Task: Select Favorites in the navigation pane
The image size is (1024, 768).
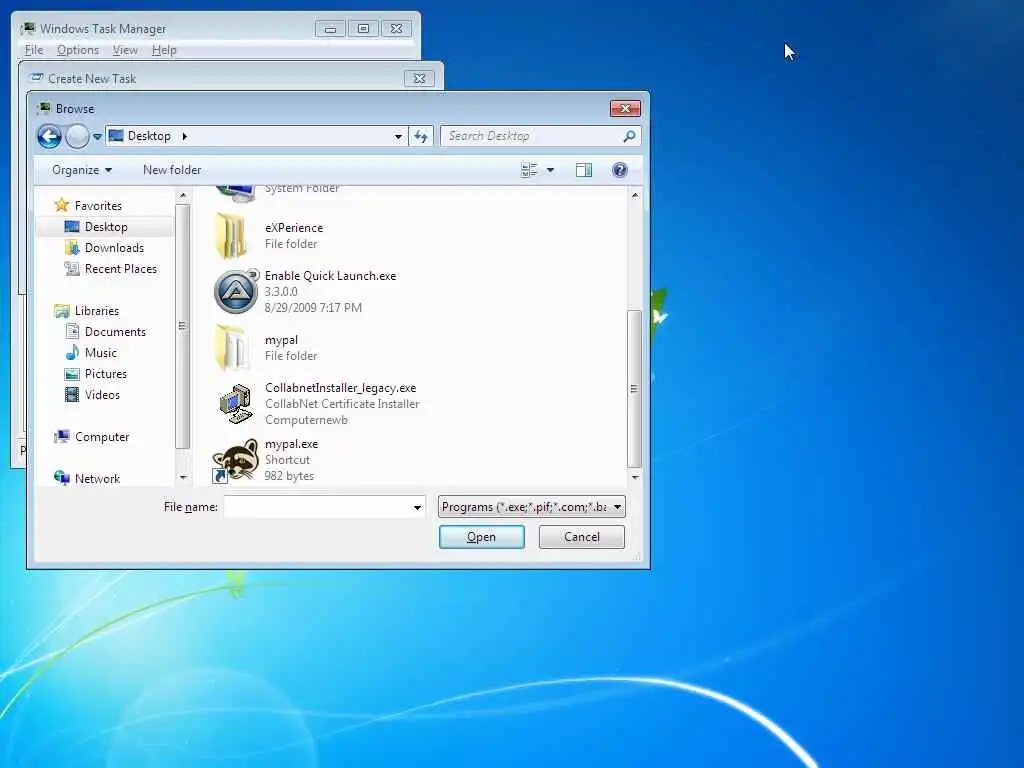Action: (98, 206)
